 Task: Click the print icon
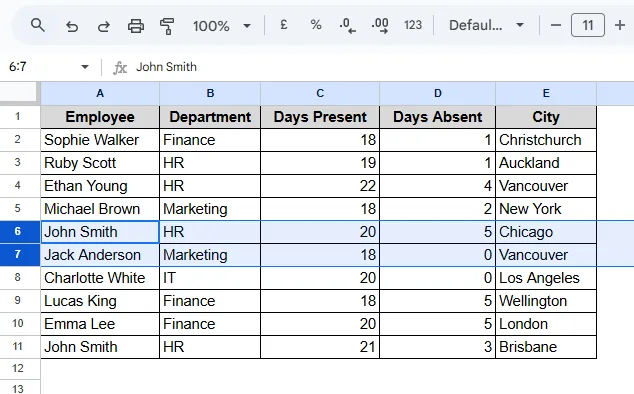point(136,26)
